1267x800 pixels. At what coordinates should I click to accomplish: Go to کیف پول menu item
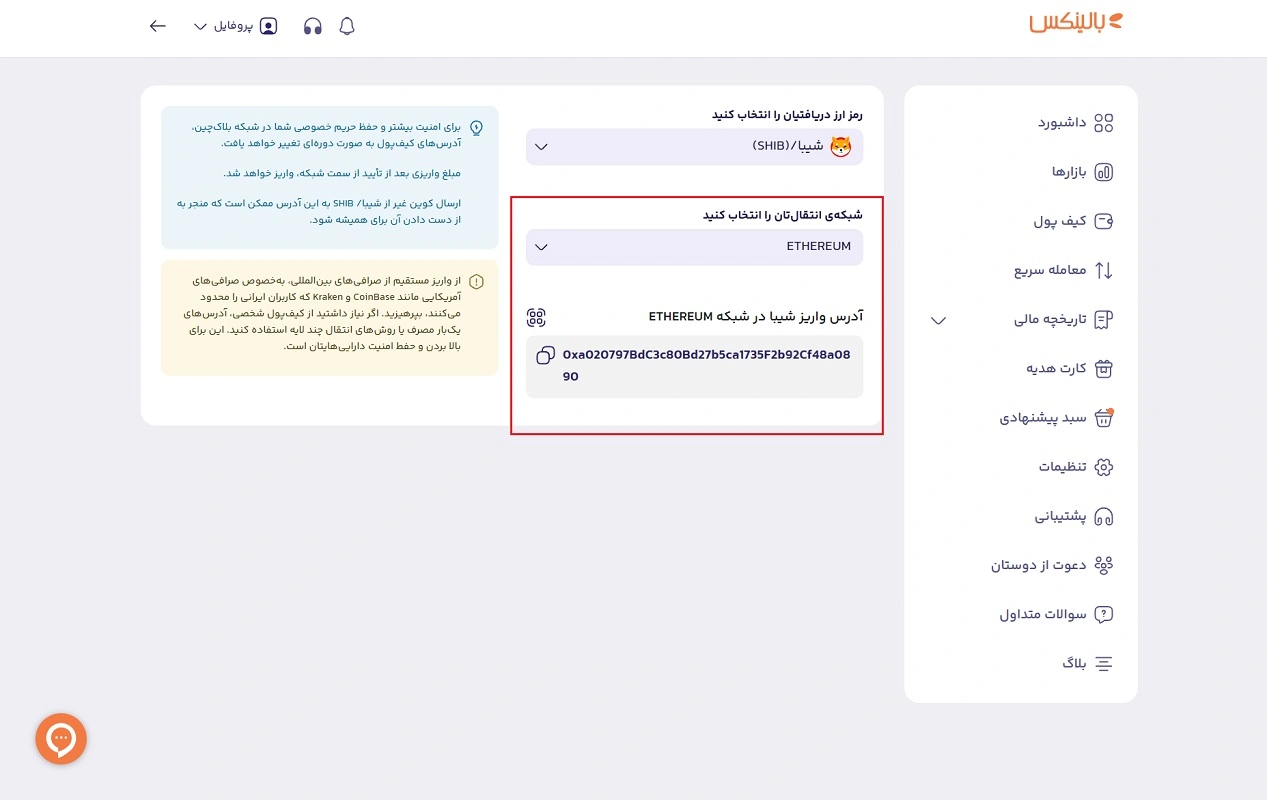1060,221
